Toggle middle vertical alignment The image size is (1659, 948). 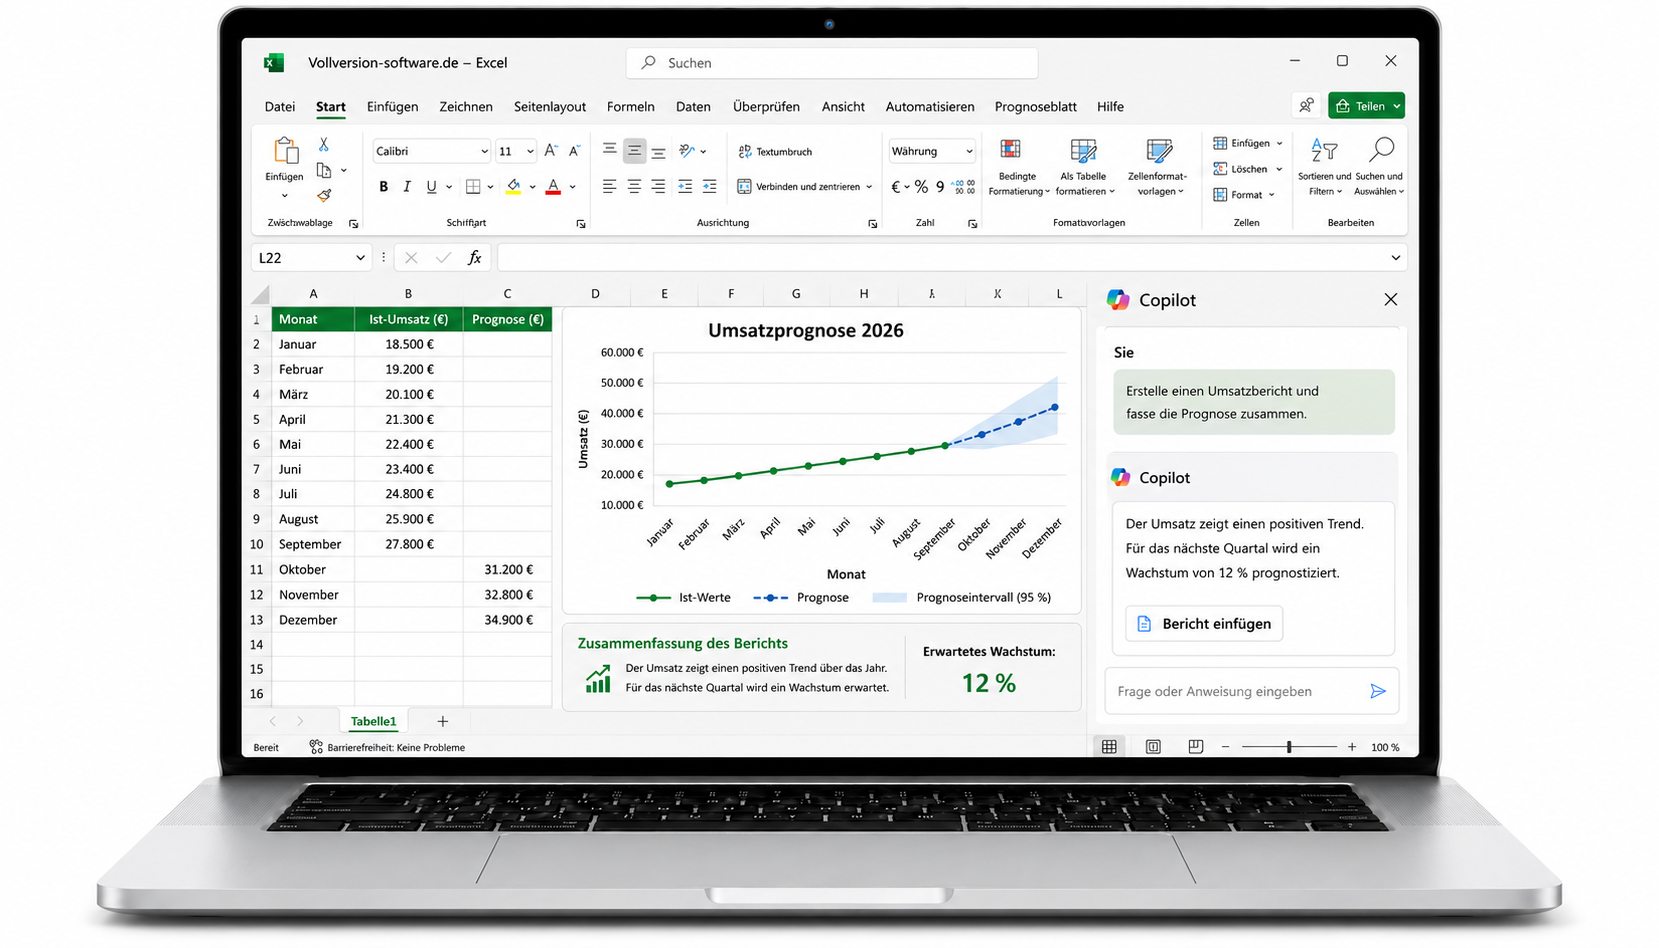634,151
